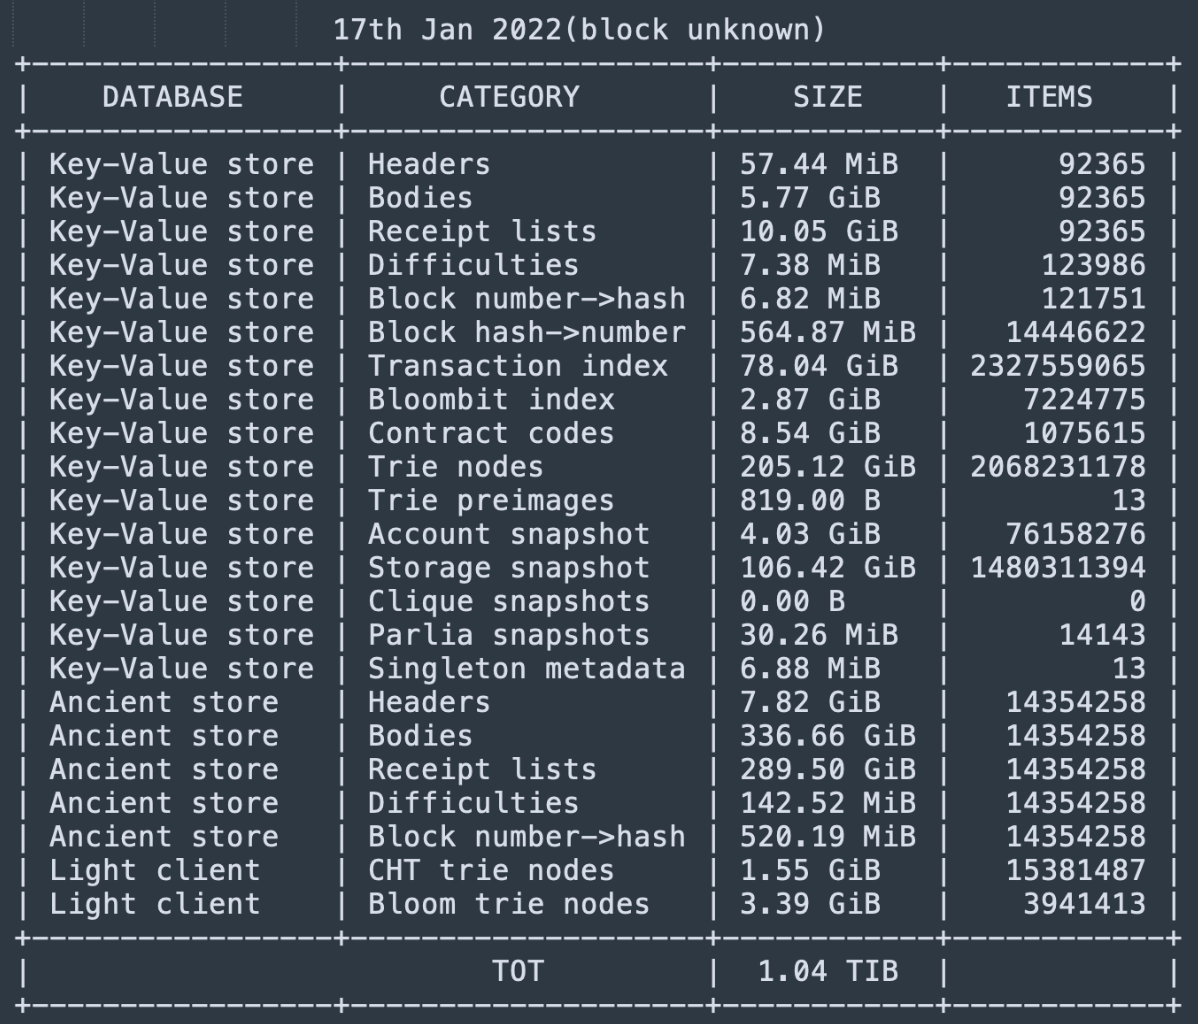Screen dimensions: 1198x1024
Task: Select the Clique snapshots category text
Action: 508,602
